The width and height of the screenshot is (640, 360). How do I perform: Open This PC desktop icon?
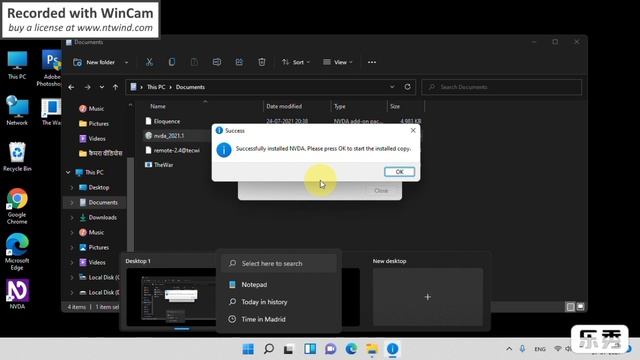tap(17, 65)
